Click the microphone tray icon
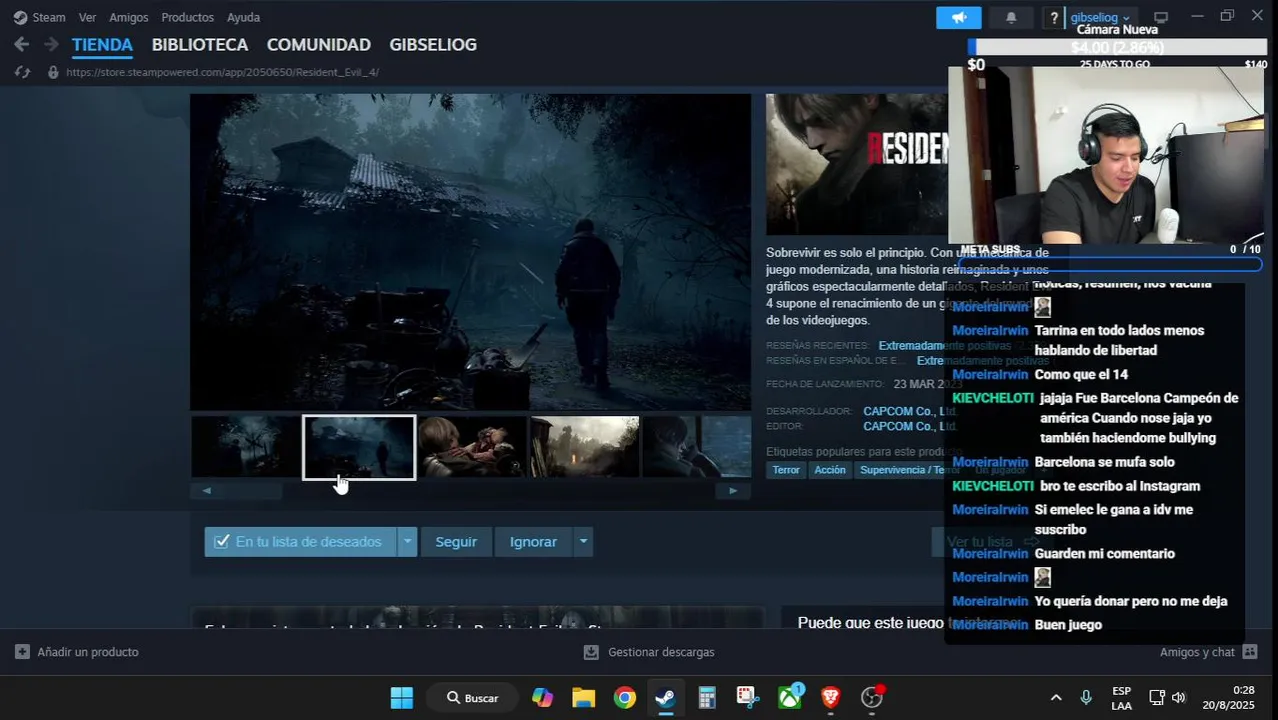Screen dimensions: 1278x720 coord(1086,698)
